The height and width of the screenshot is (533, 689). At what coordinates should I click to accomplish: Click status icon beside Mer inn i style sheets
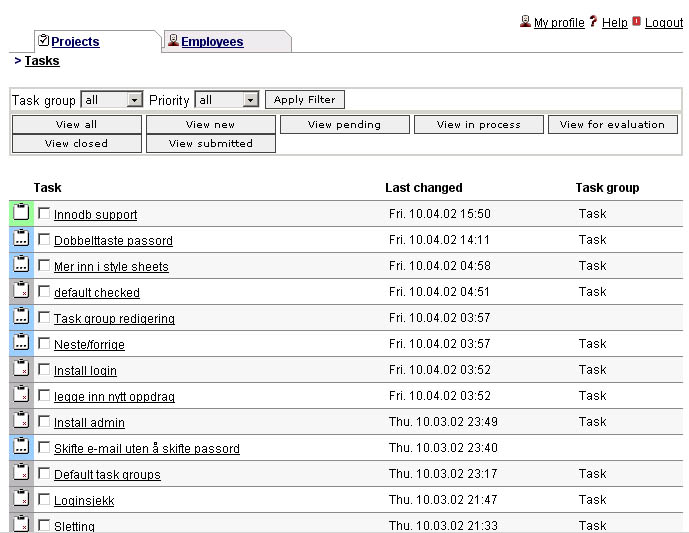[21, 264]
